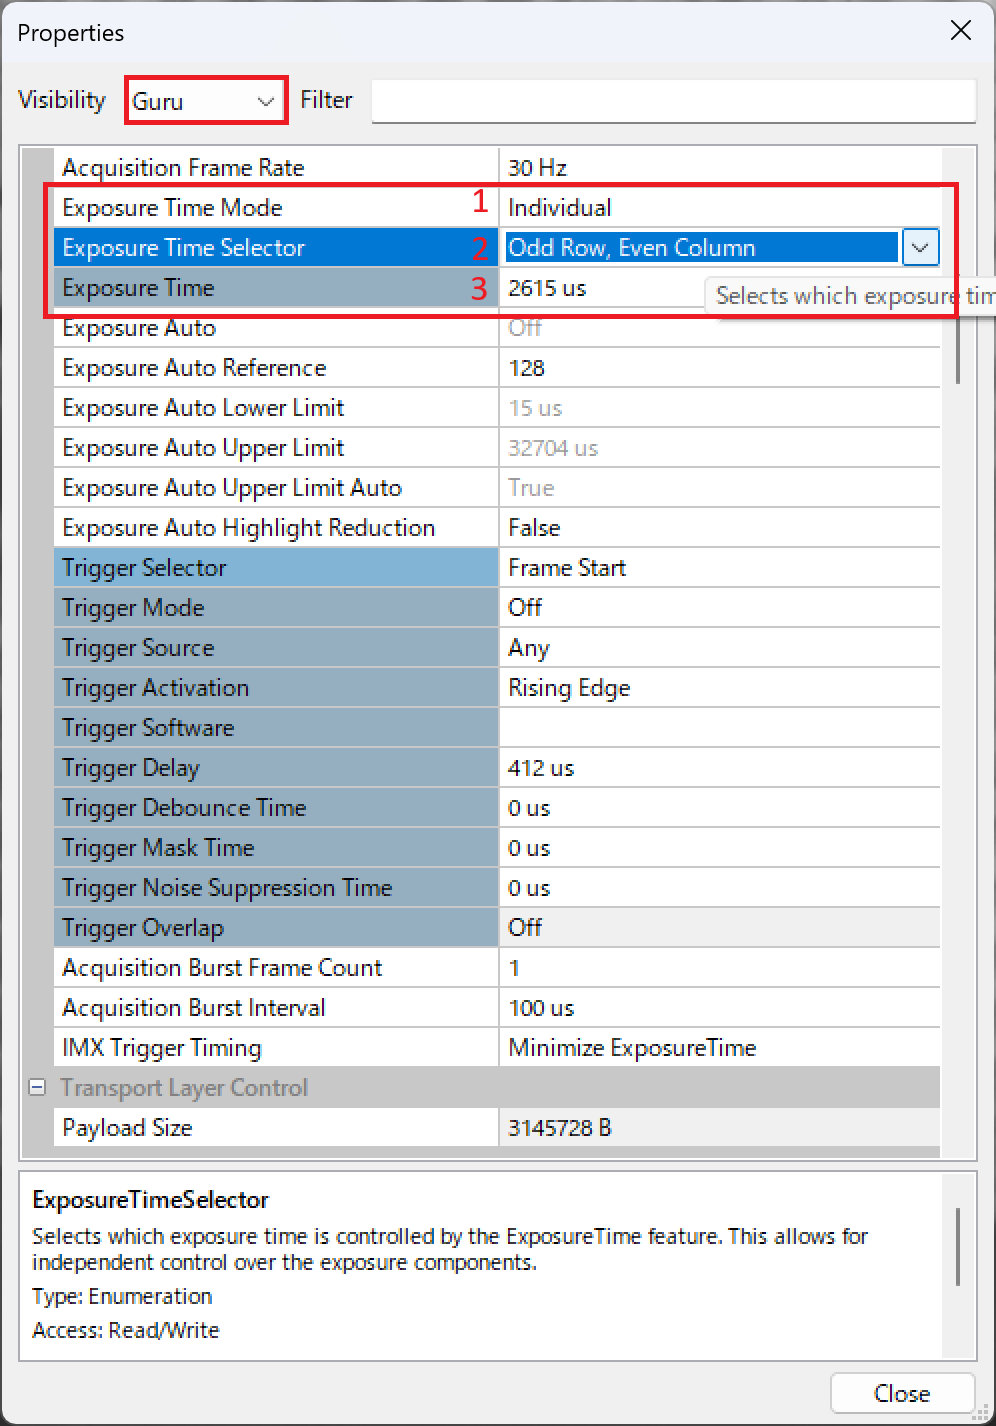Click the 412 us value

point(541,767)
